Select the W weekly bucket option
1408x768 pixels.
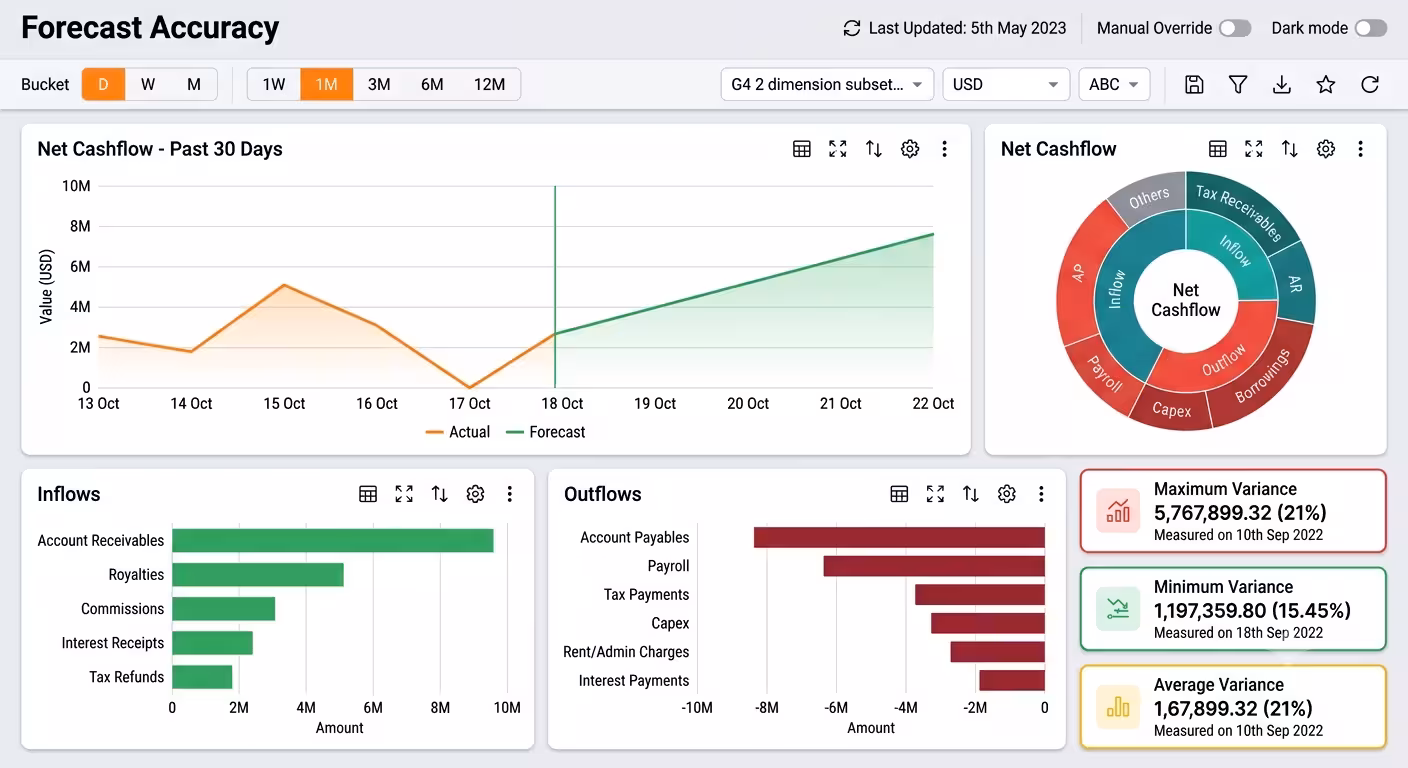pos(148,84)
